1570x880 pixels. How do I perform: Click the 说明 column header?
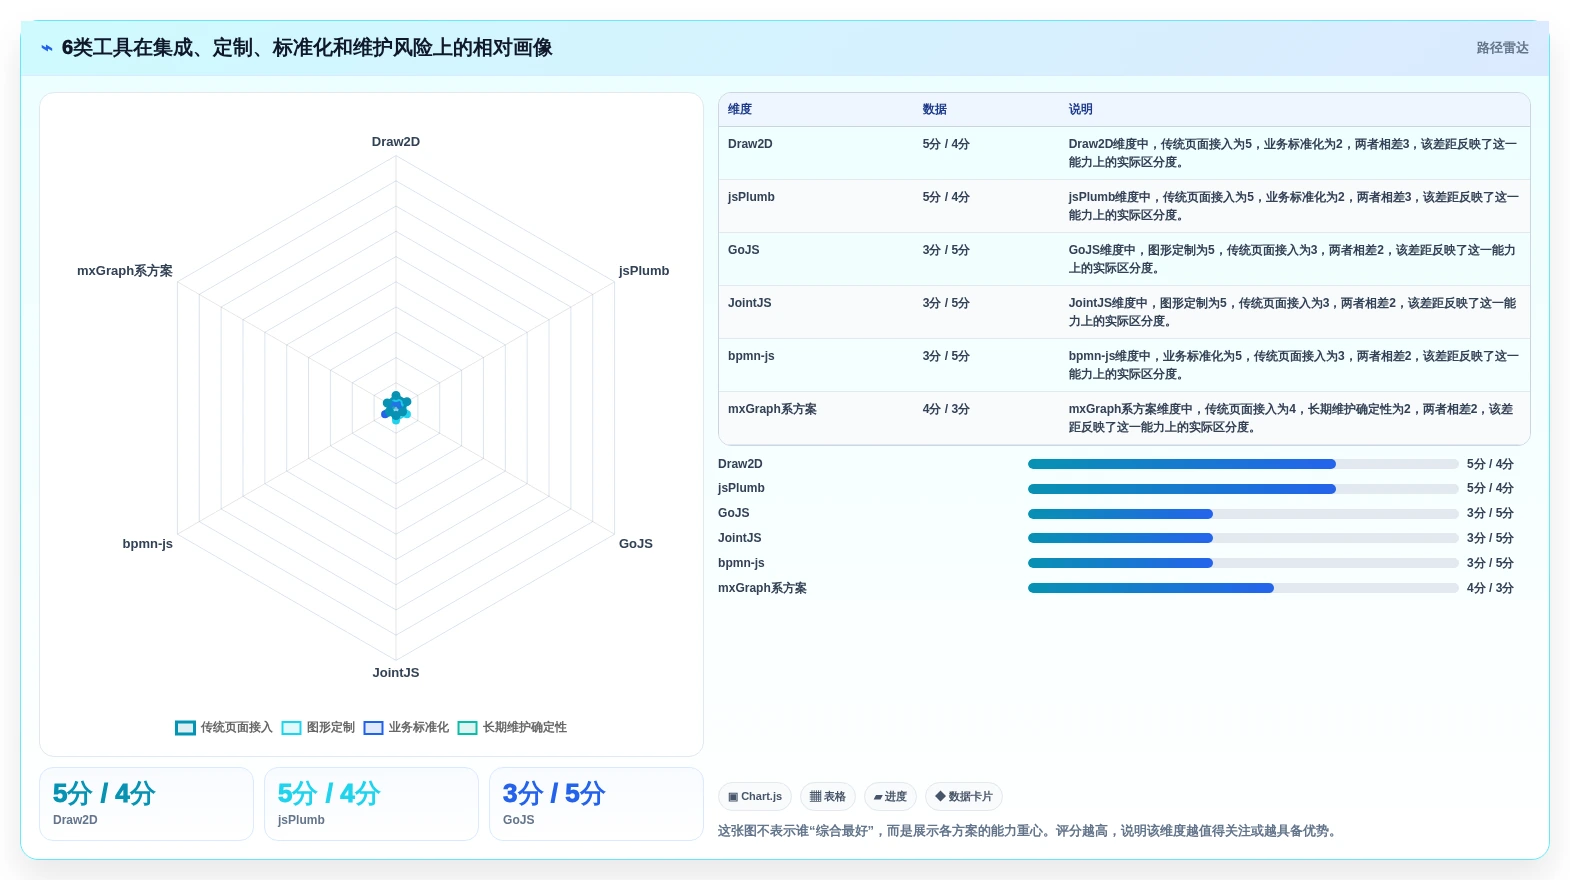coord(1080,109)
